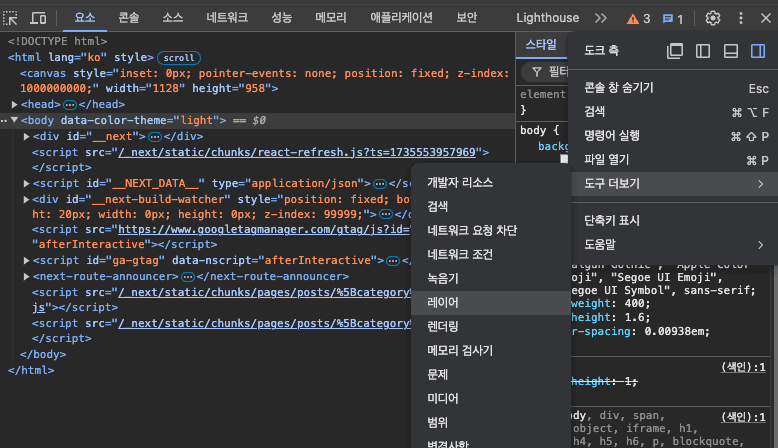
Task: Choose 미디어 from the submenu
Action: [491, 398]
